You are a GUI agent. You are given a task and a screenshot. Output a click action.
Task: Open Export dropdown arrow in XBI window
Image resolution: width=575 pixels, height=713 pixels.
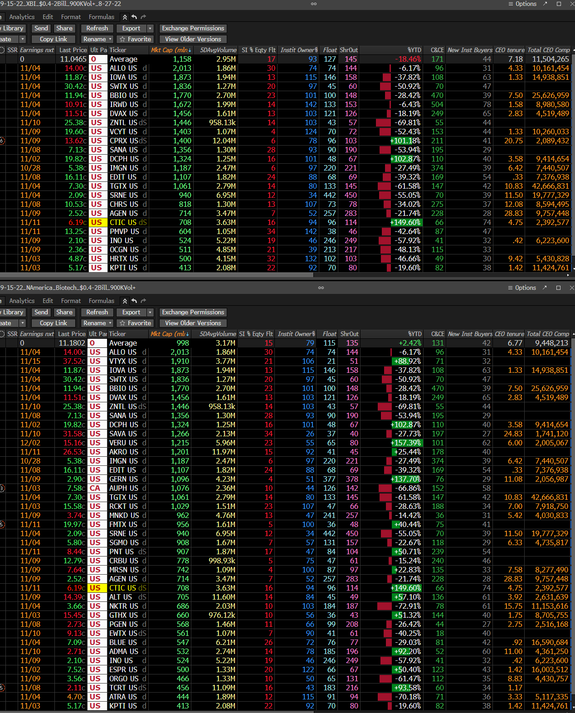pos(150,28)
